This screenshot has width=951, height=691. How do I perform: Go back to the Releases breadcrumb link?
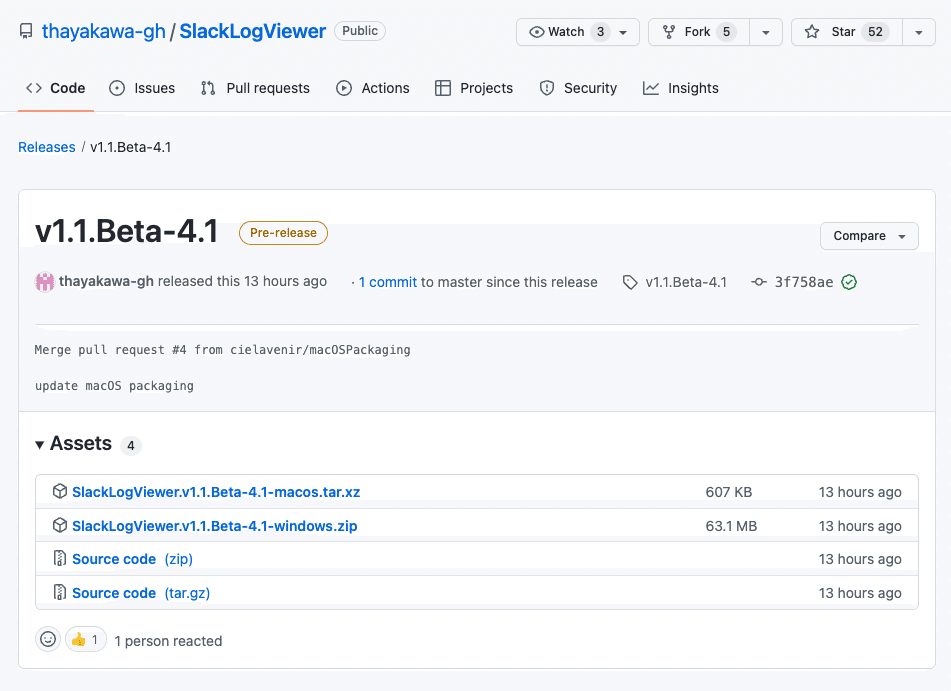tap(47, 147)
